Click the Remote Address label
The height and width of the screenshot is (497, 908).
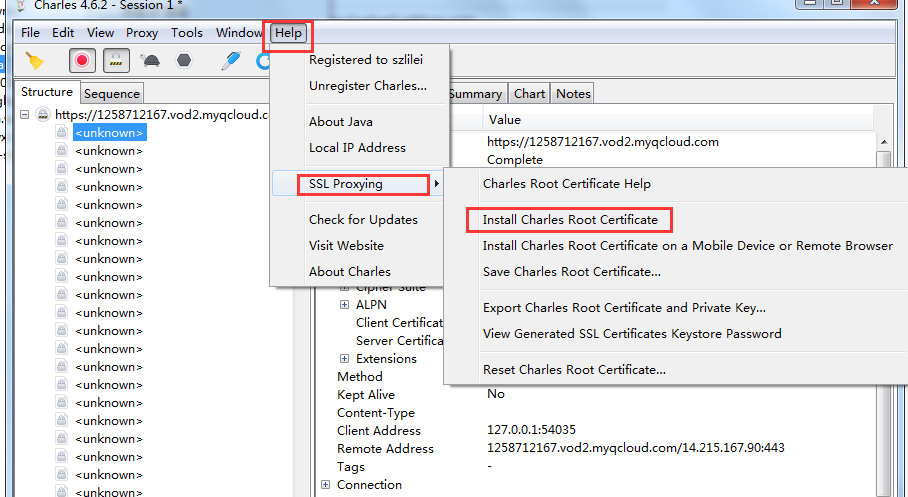385,448
